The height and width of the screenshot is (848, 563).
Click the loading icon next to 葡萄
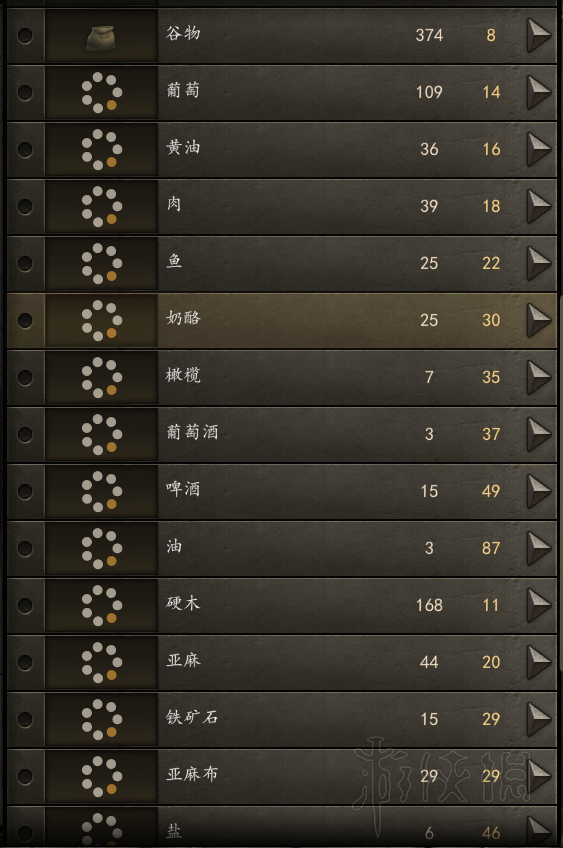(x=101, y=92)
